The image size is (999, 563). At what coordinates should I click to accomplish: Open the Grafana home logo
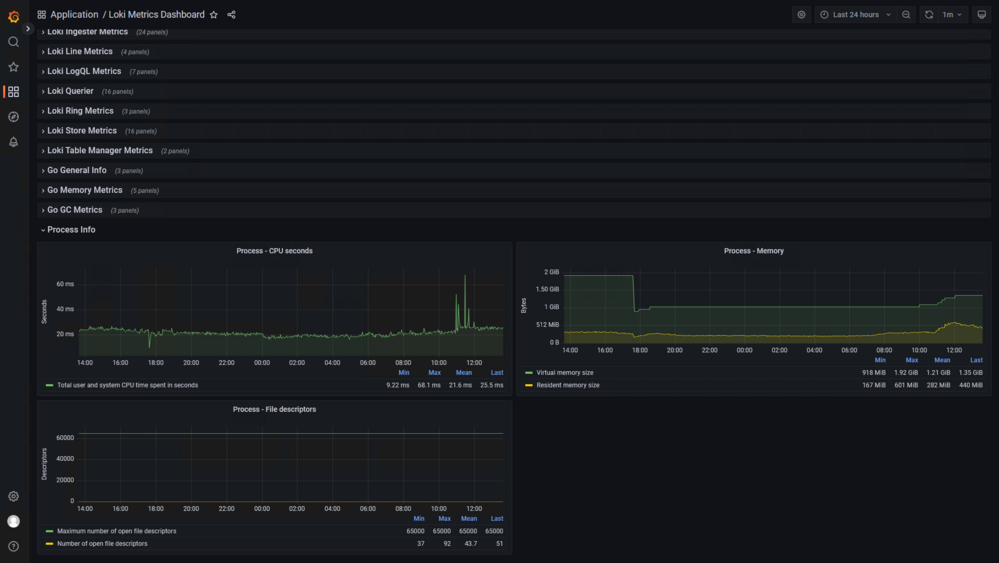pyautogui.click(x=13, y=16)
